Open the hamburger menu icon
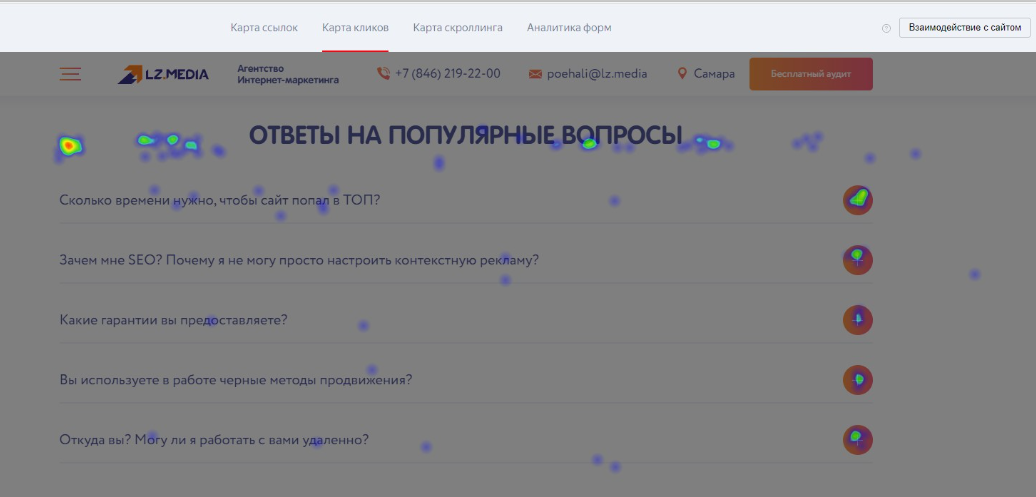The width and height of the screenshot is (1036, 497). click(70, 74)
